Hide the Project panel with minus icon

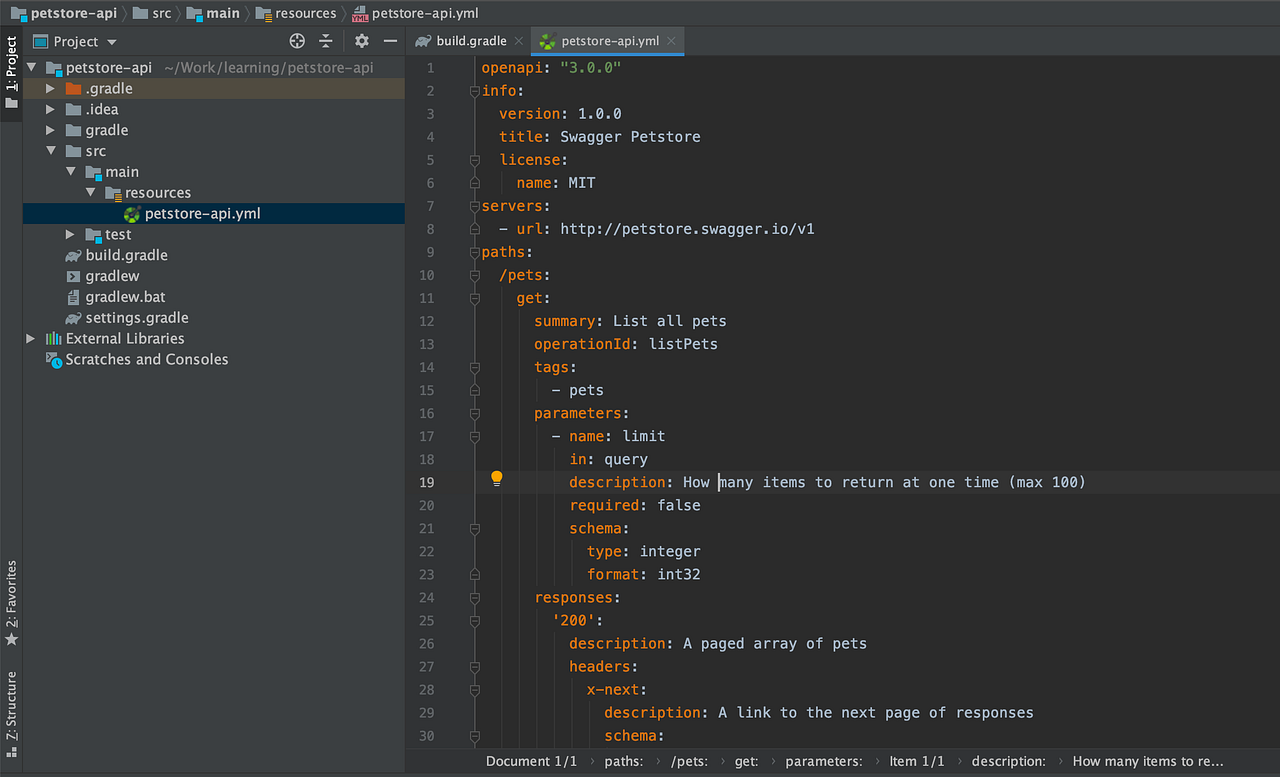390,41
